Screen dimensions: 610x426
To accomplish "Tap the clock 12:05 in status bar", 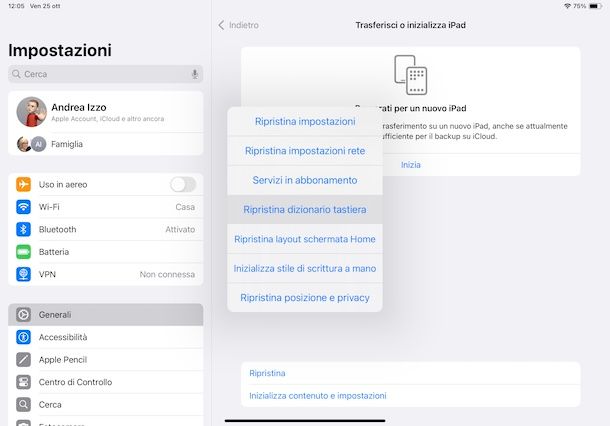I will [16, 6].
